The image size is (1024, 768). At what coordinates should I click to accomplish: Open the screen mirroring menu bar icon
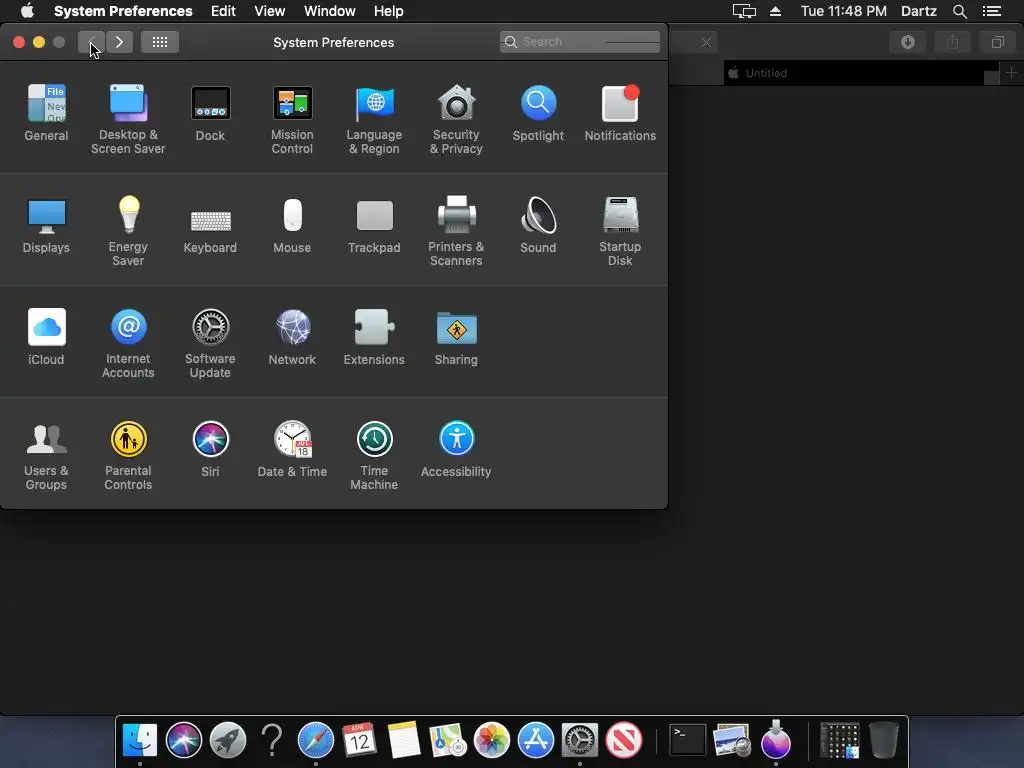pyautogui.click(x=744, y=11)
